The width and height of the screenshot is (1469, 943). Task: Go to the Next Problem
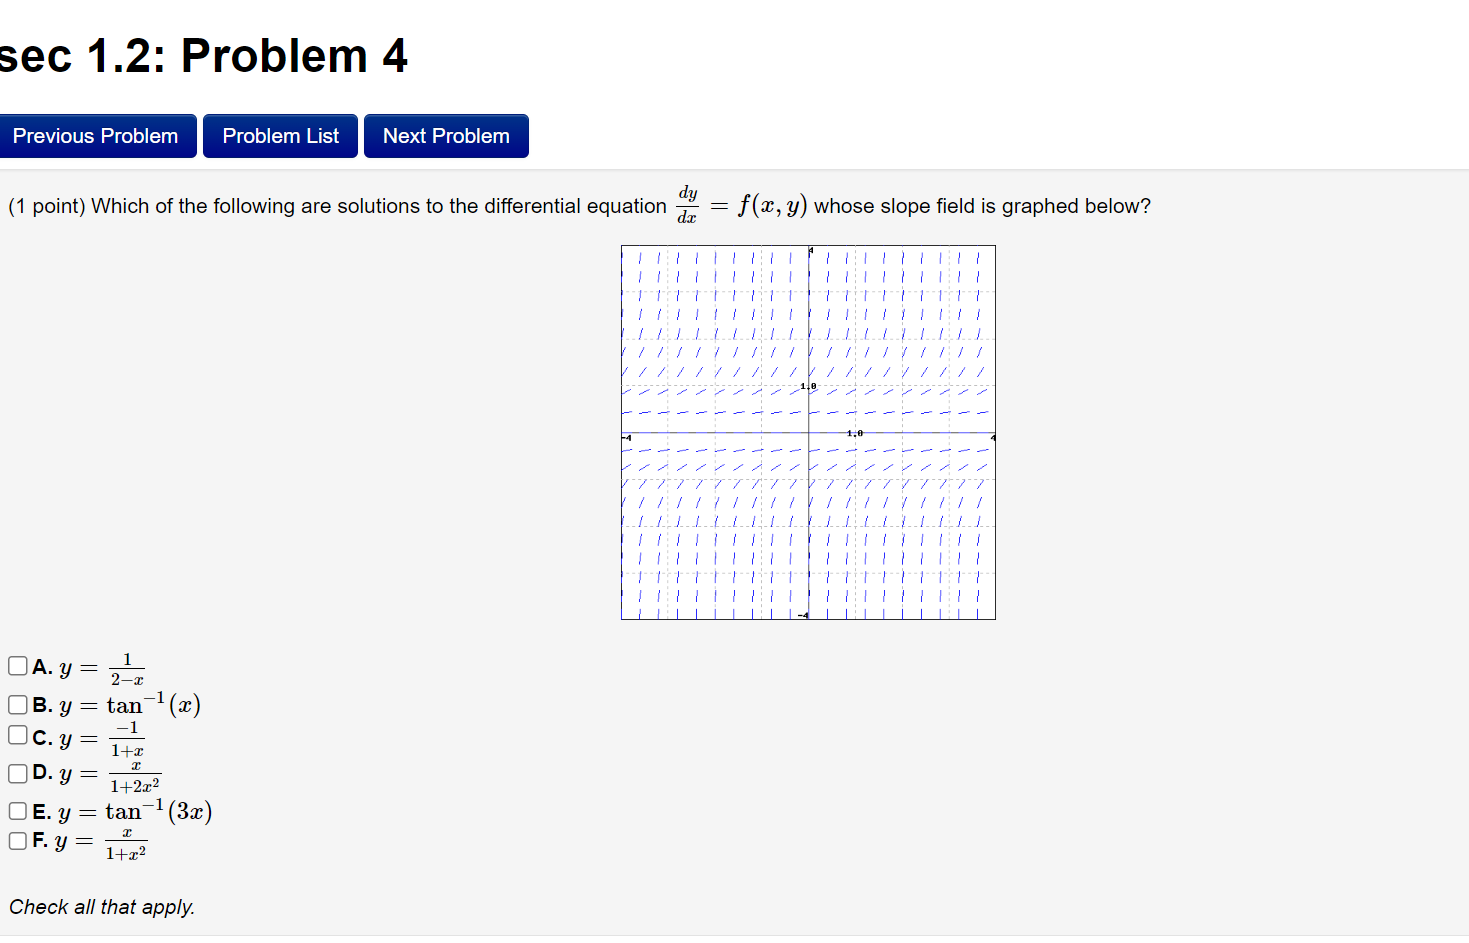[x=445, y=135]
